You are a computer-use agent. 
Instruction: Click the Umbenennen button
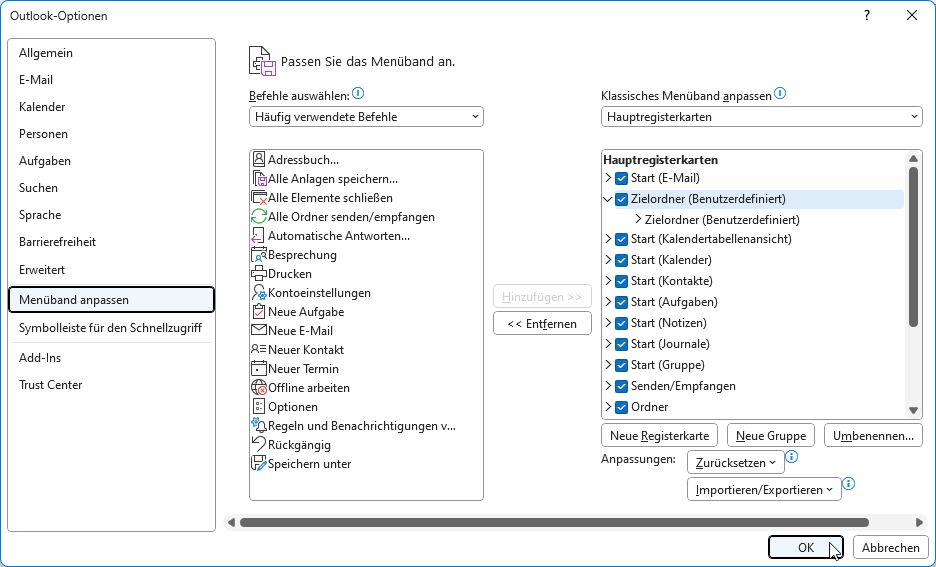pyautogui.click(x=873, y=436)
